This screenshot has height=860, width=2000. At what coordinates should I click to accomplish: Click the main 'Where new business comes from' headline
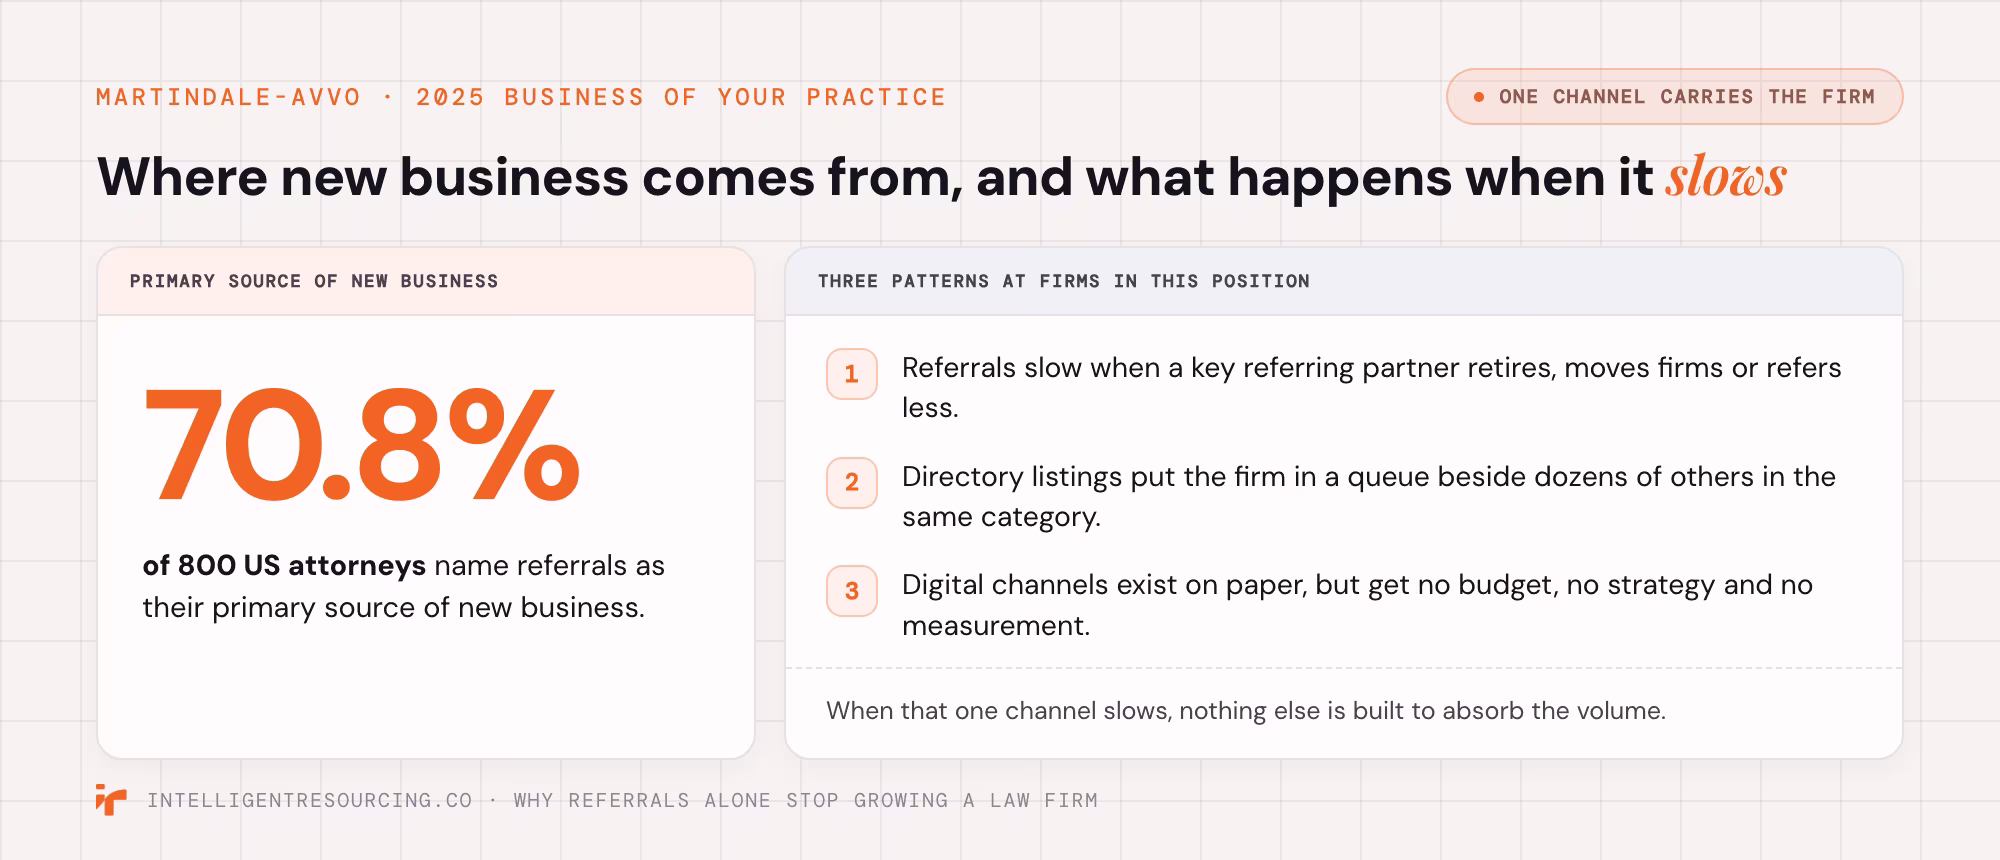pos(942,177)
